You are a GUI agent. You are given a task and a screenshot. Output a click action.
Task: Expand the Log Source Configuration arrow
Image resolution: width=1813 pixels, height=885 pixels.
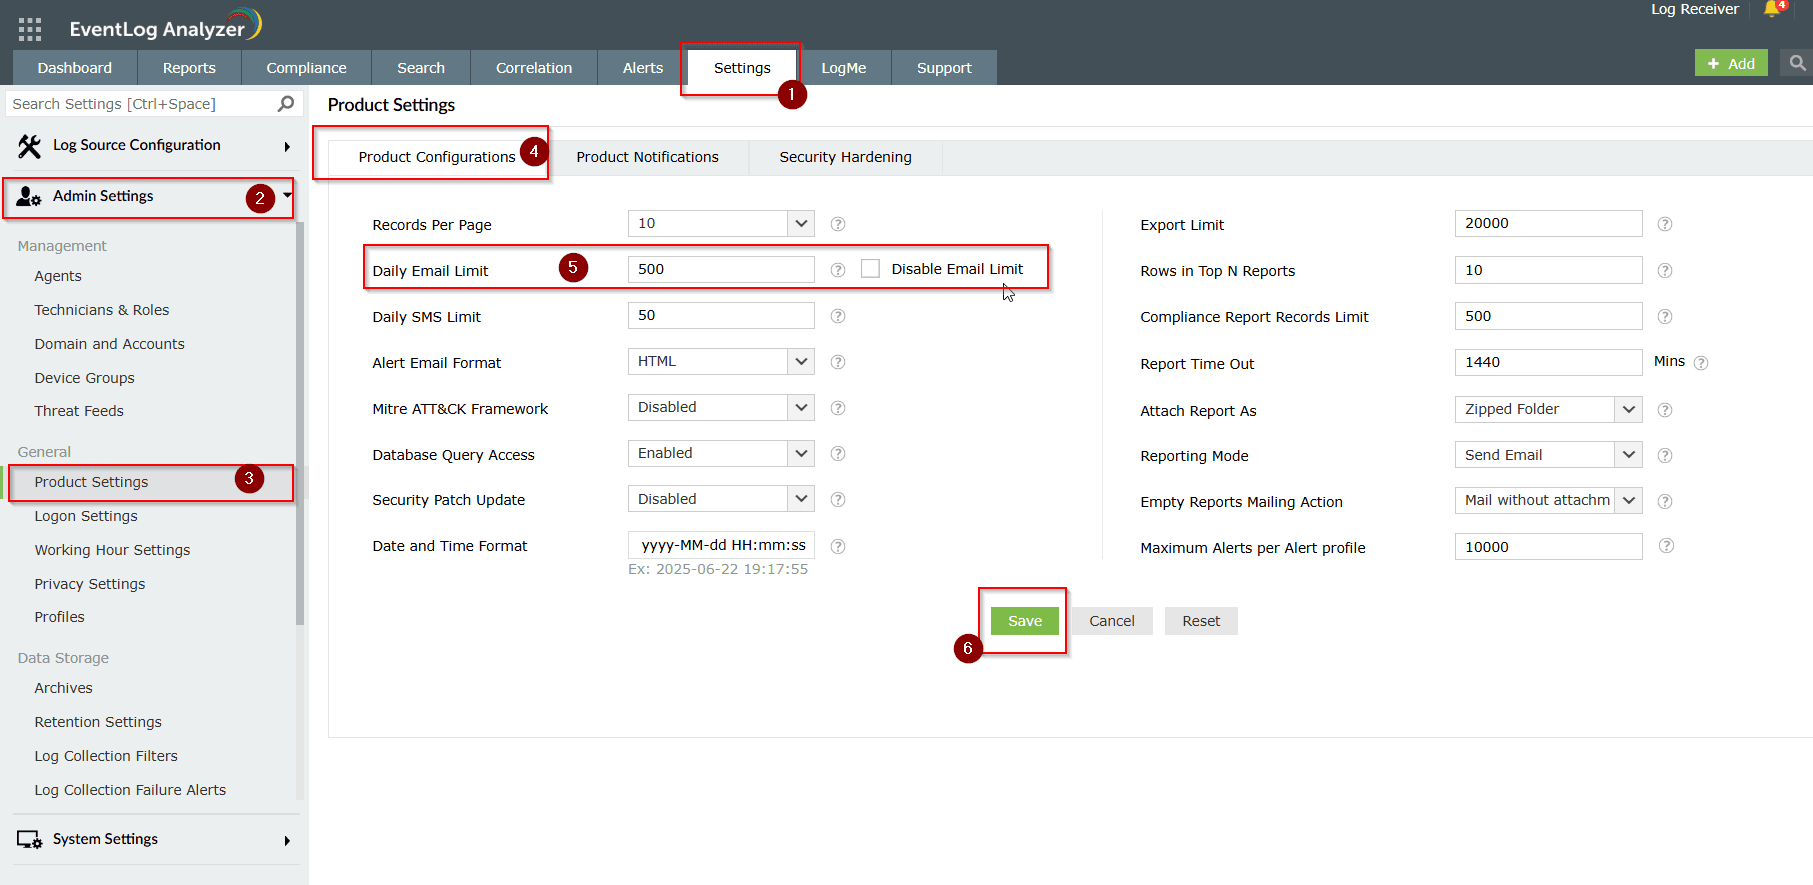click(287, 147)
